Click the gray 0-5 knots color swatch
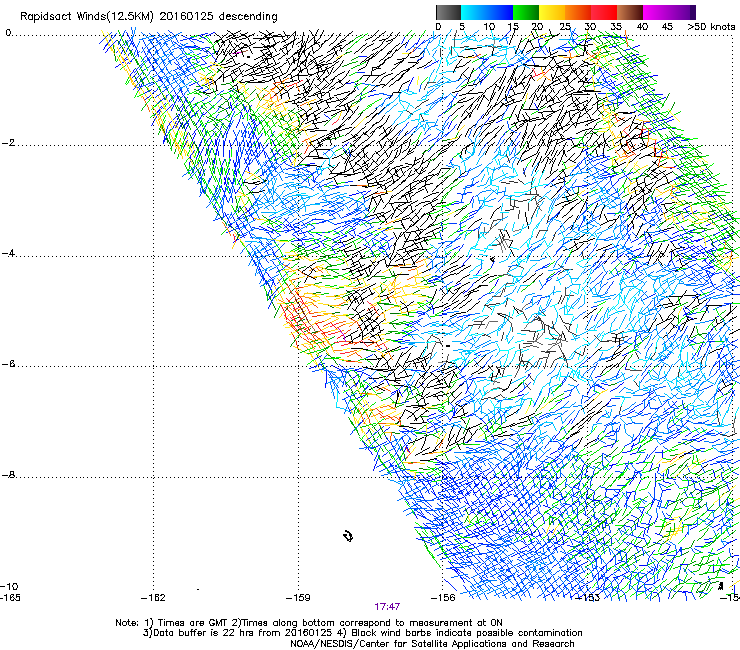The image size is (740, 650). pos(448,12)
